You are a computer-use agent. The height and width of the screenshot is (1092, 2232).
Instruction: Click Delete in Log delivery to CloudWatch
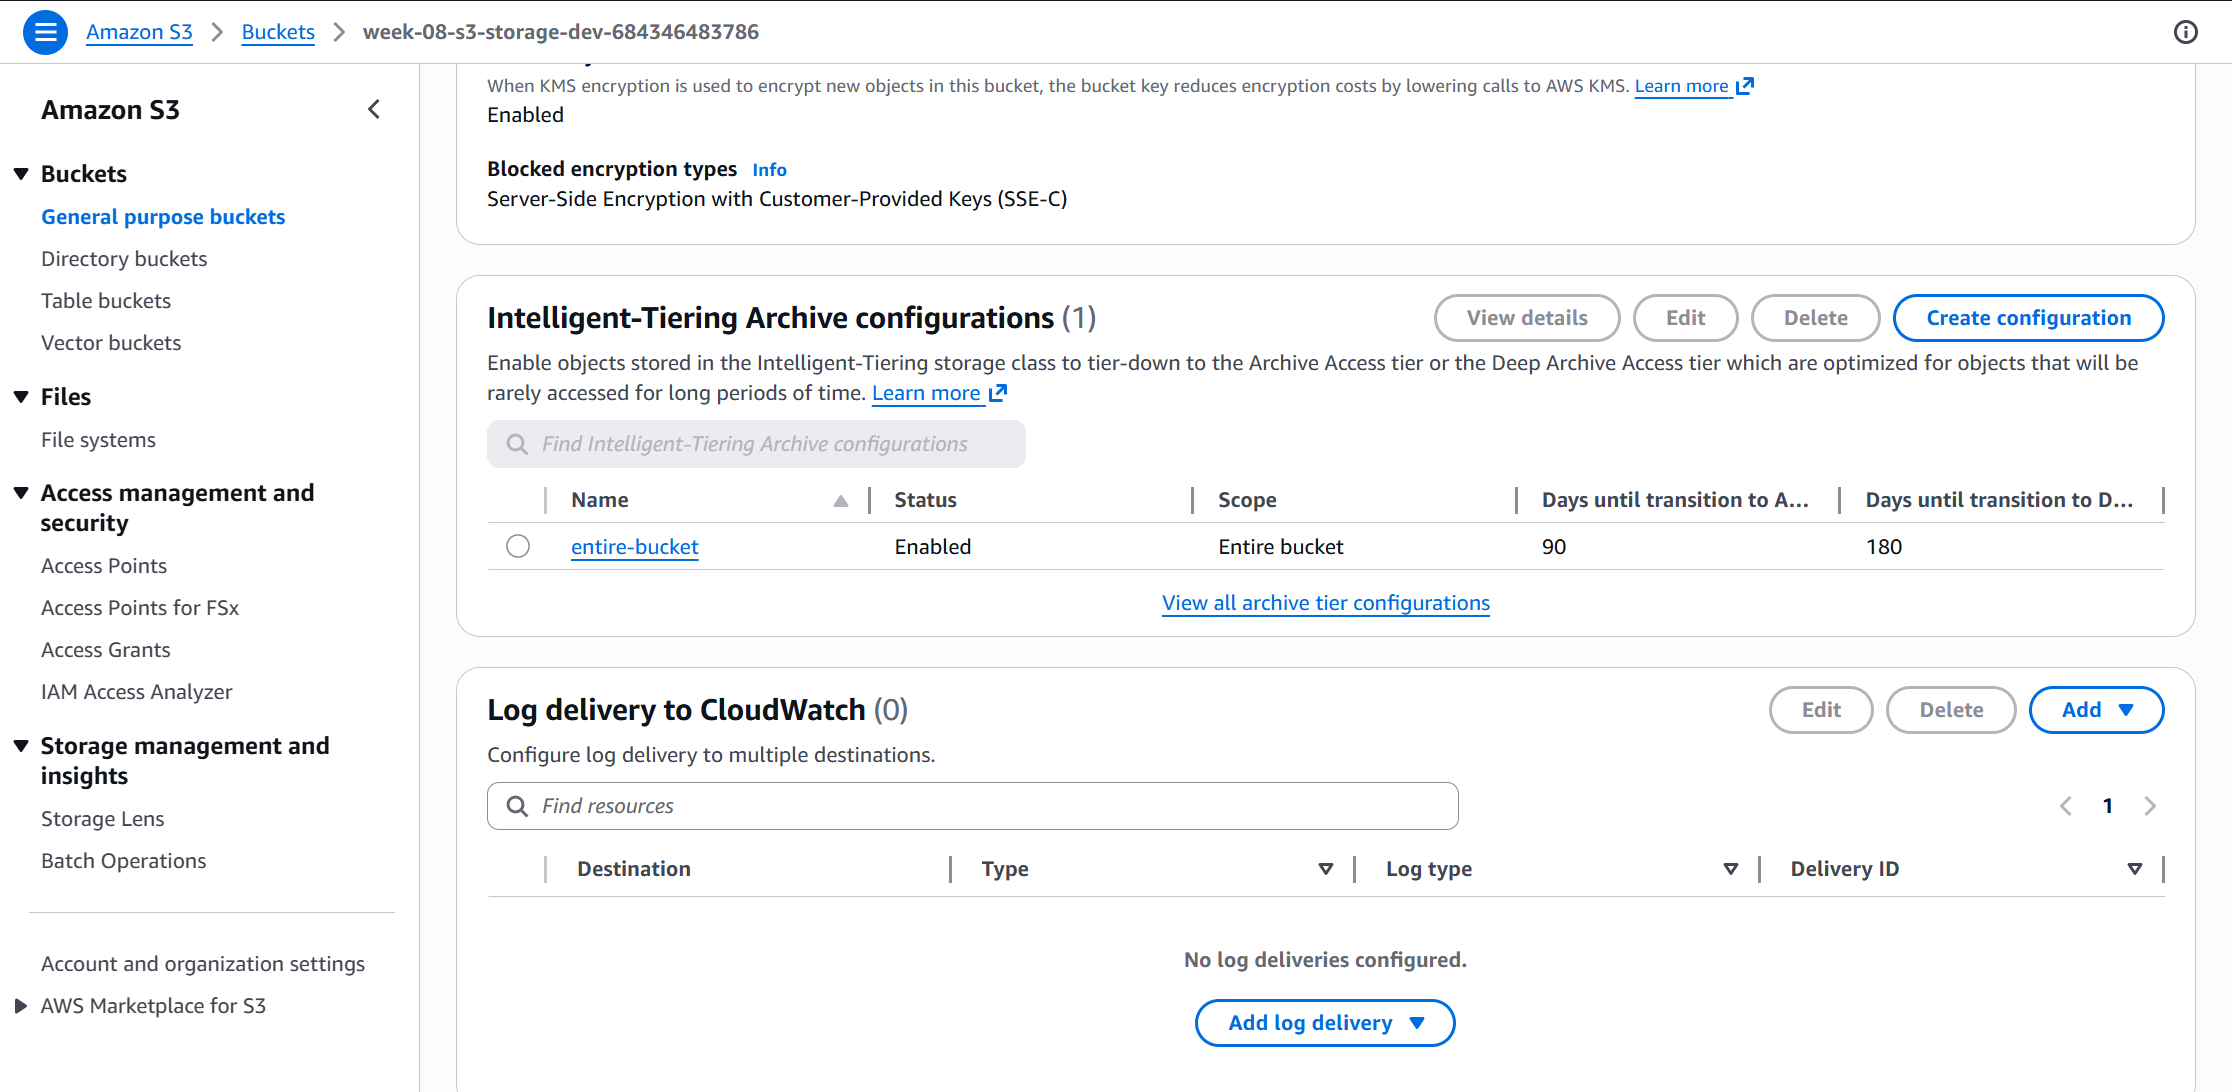point(1951,710)
